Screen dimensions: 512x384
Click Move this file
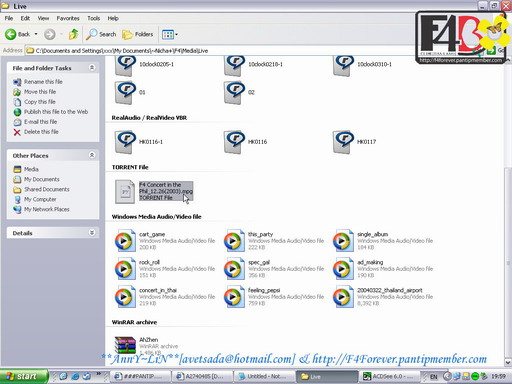(x=40, y=92)
